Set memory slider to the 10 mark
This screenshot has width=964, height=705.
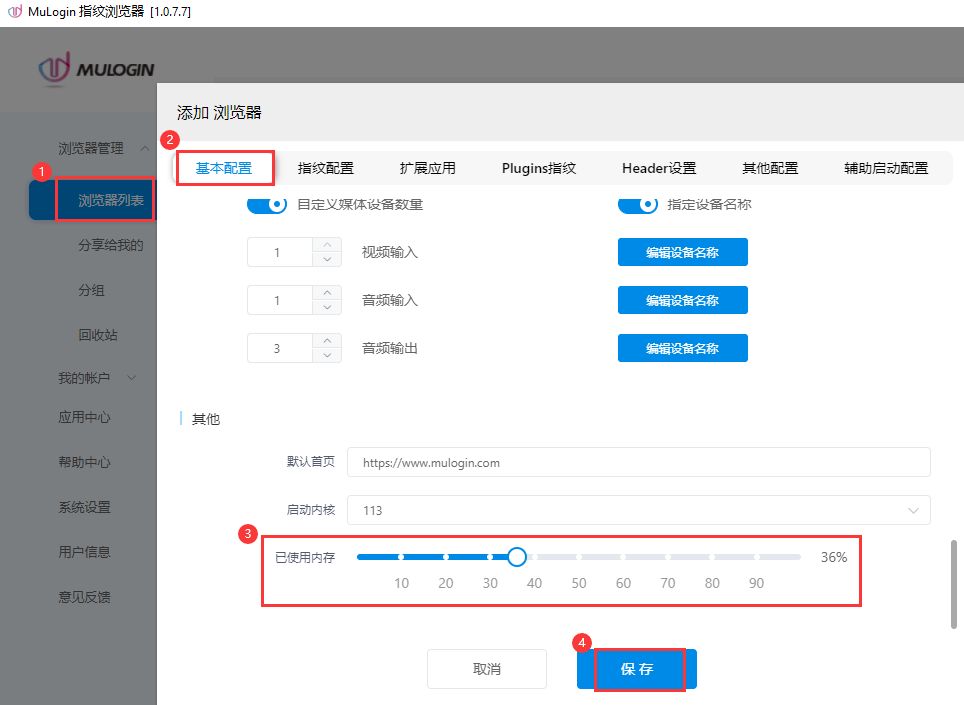coord(401,557)
